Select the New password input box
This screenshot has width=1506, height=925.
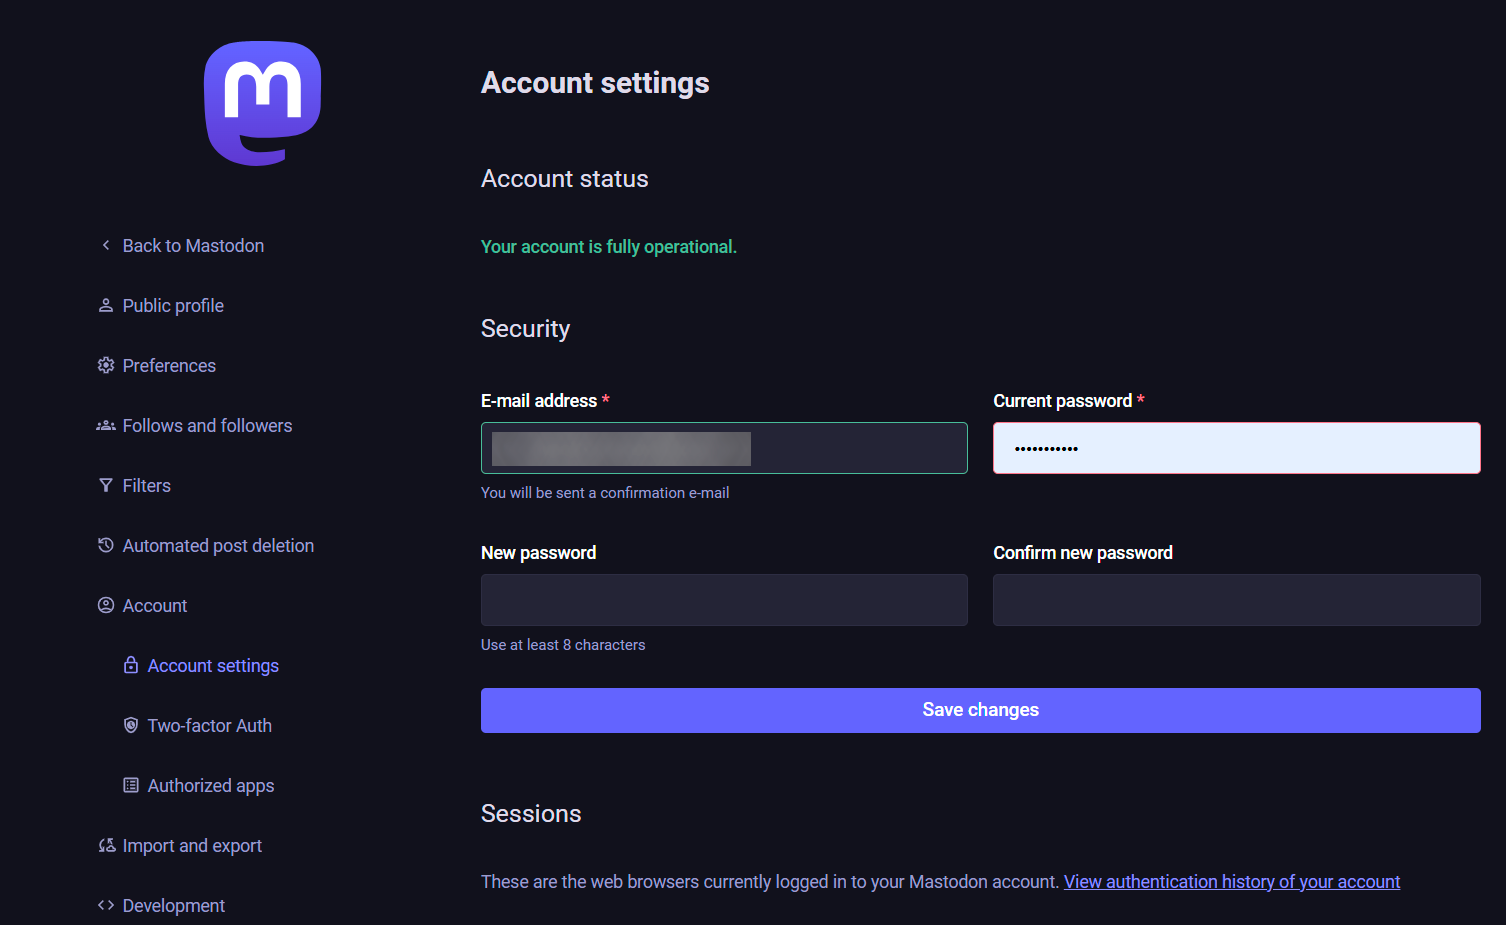[724, 600]
